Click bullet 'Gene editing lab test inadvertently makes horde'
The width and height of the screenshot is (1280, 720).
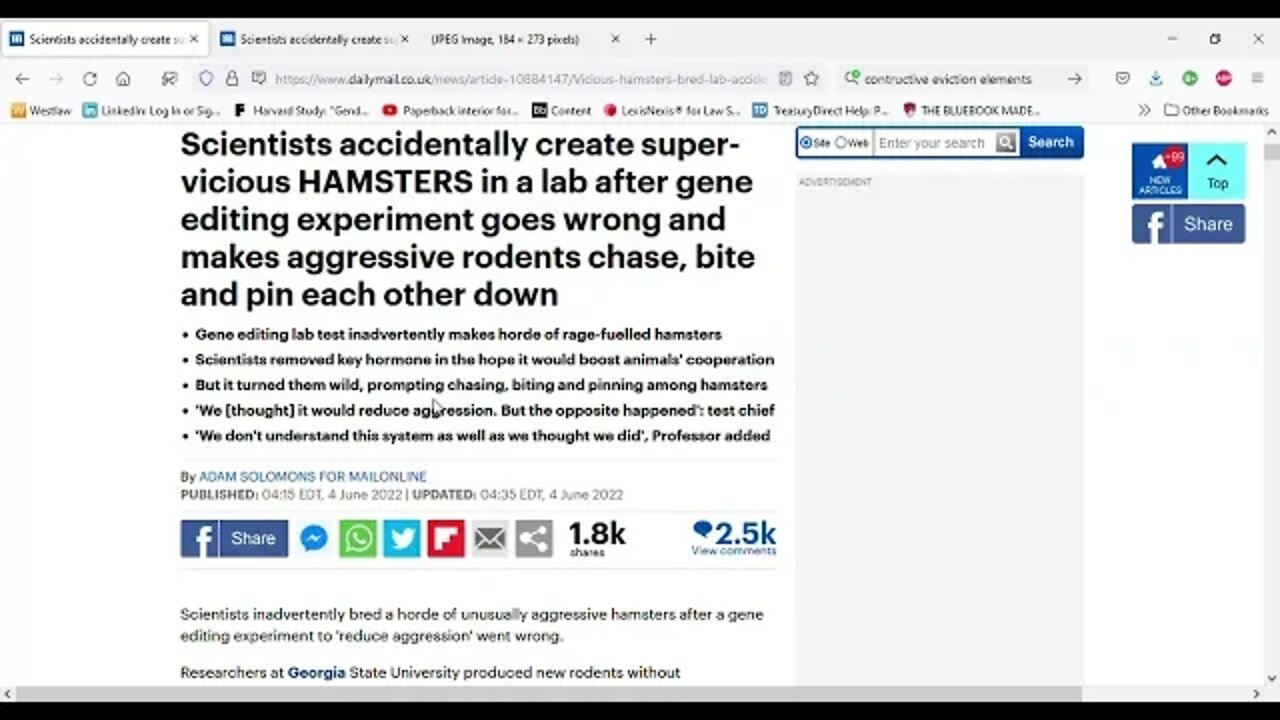(458, 334)
